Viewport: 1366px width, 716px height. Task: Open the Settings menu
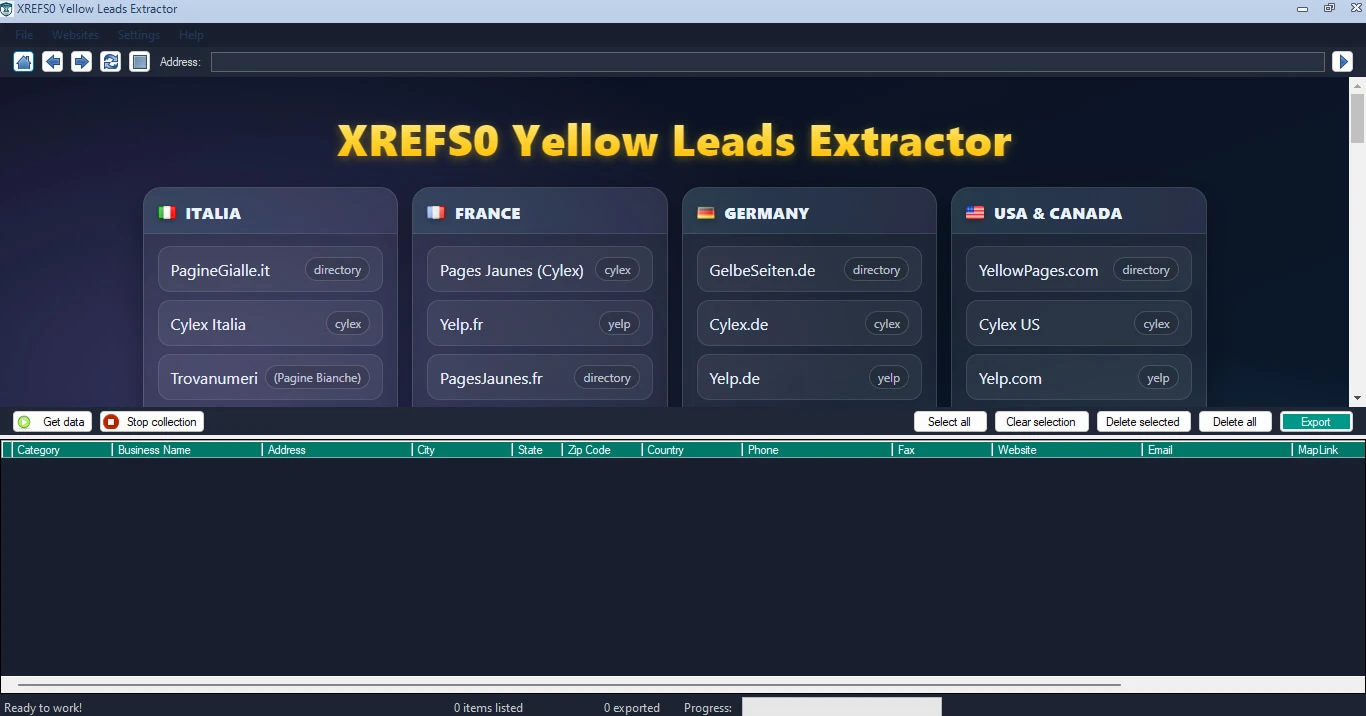138,35
